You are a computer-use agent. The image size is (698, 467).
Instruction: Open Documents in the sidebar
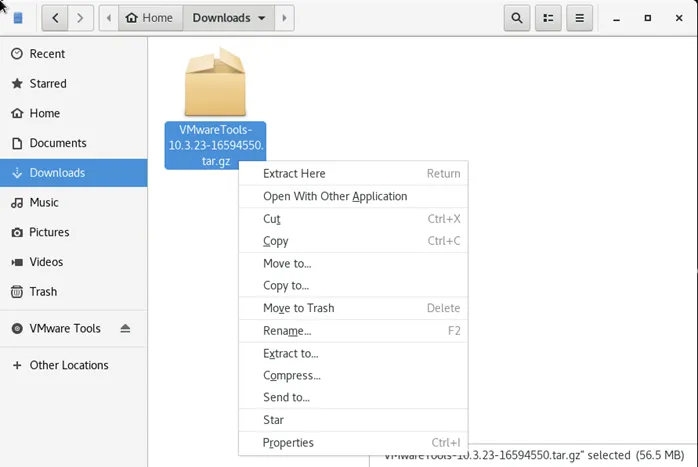73,143
